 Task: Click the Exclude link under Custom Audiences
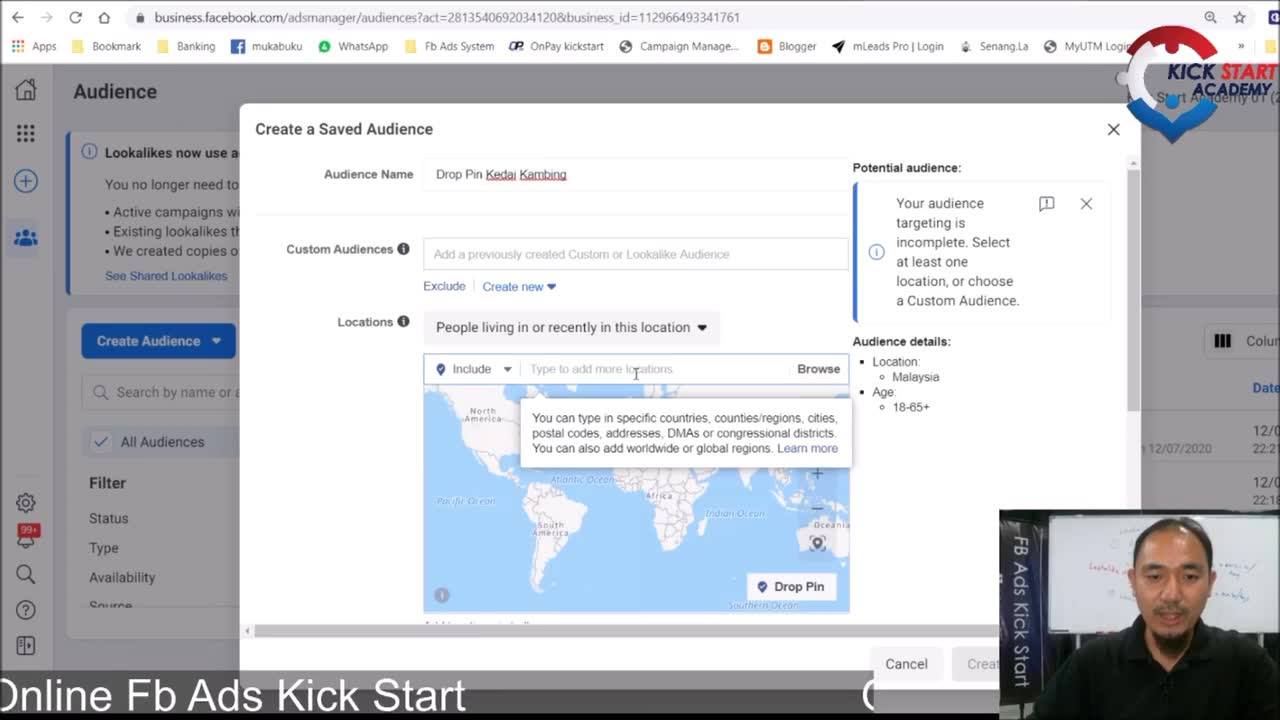pyautogui.click(x=444, y=286)
